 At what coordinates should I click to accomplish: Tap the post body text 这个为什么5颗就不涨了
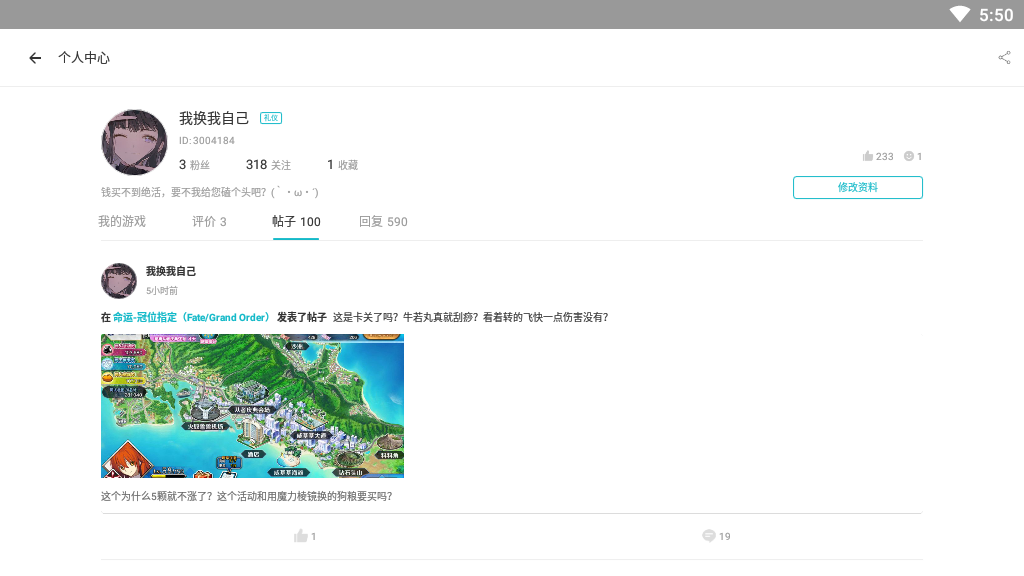click(x=247, y=496)
